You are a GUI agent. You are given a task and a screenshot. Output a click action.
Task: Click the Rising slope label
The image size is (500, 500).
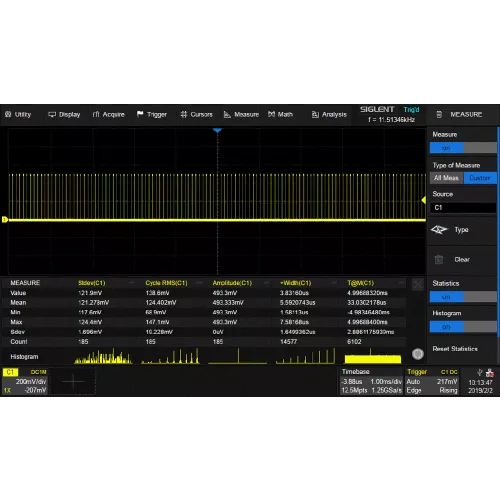pos(448,390)
